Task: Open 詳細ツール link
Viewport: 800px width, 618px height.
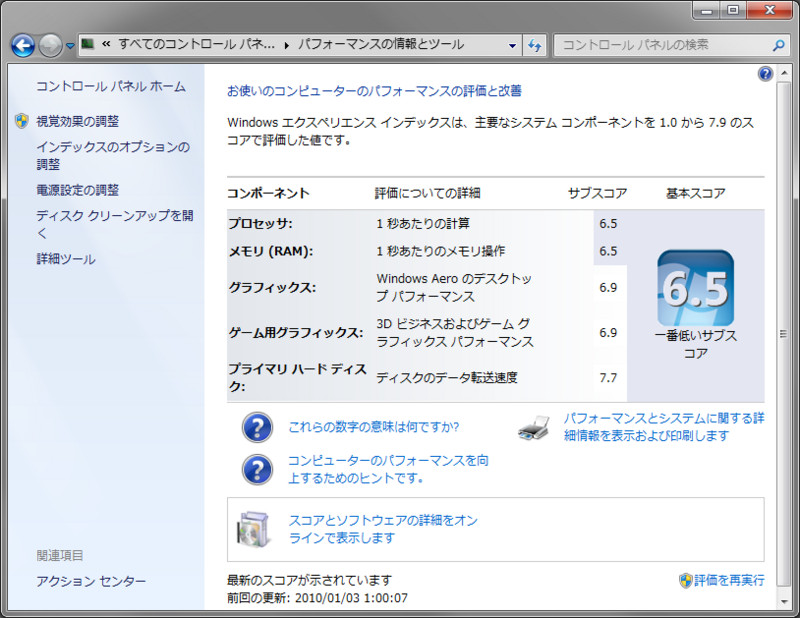Action: click(x=66, y=259)
